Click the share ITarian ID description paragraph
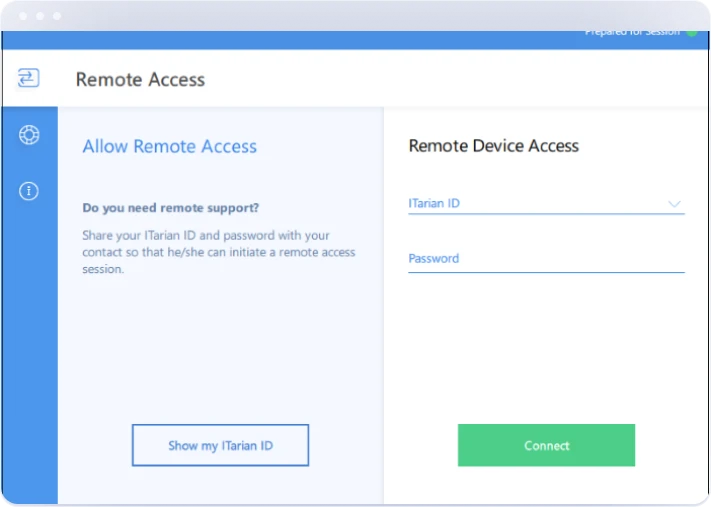This screenshot has height=507, width=711. point(218,252)
